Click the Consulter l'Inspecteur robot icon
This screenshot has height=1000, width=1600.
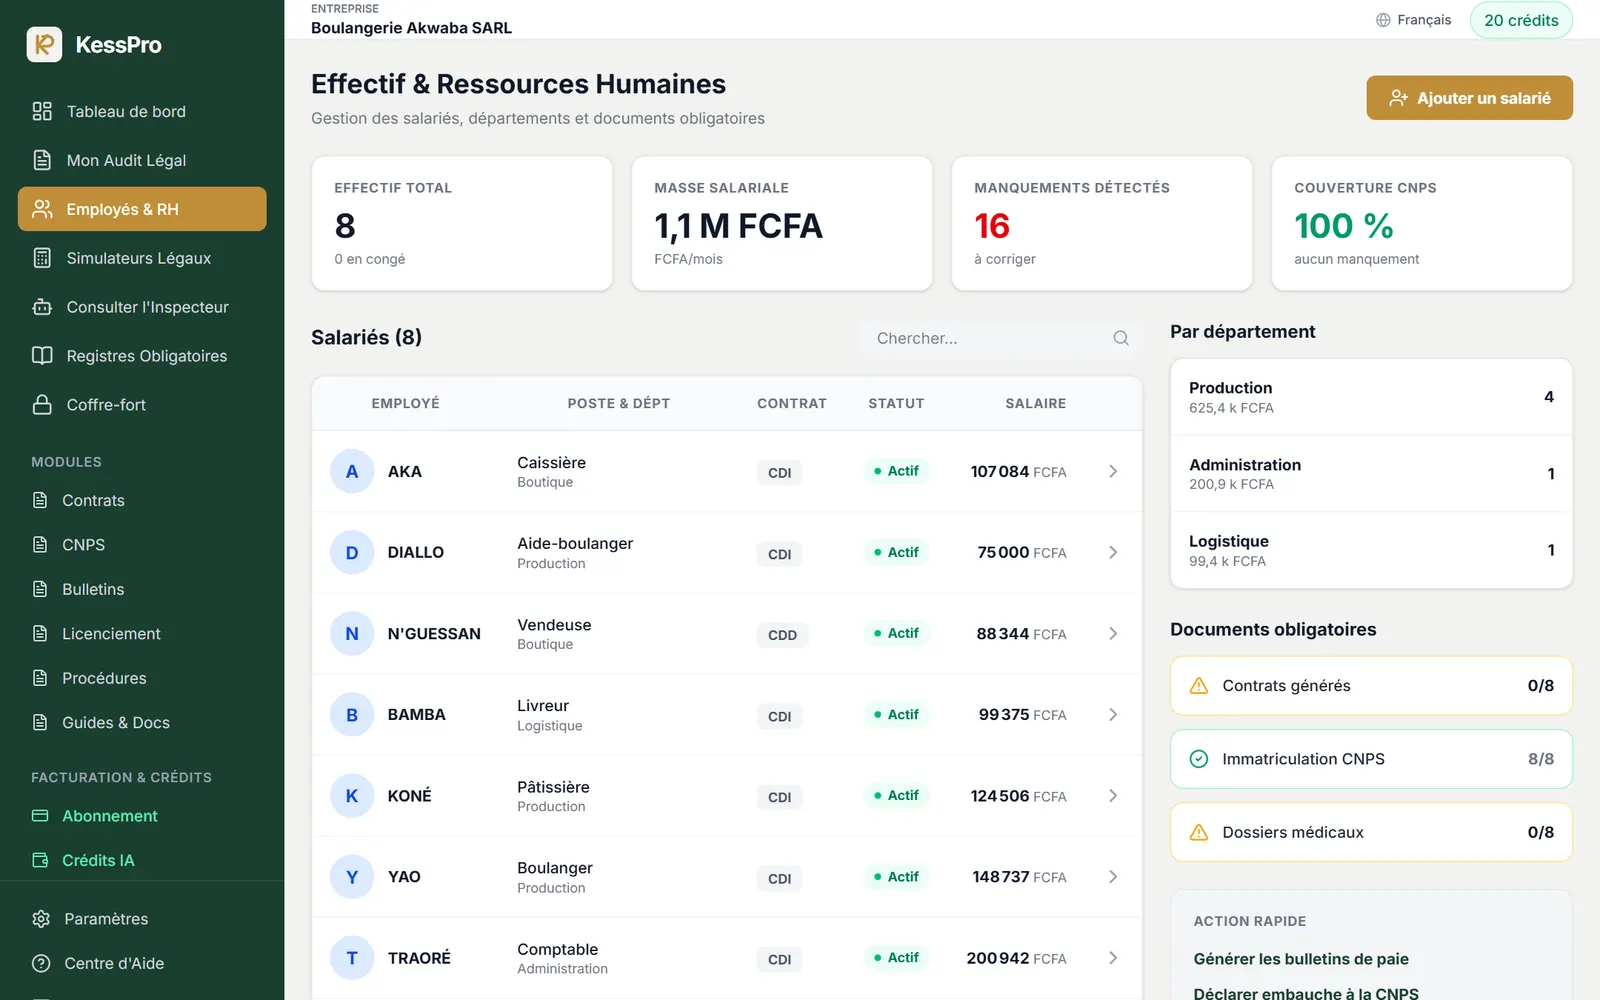tap(42, 307)
